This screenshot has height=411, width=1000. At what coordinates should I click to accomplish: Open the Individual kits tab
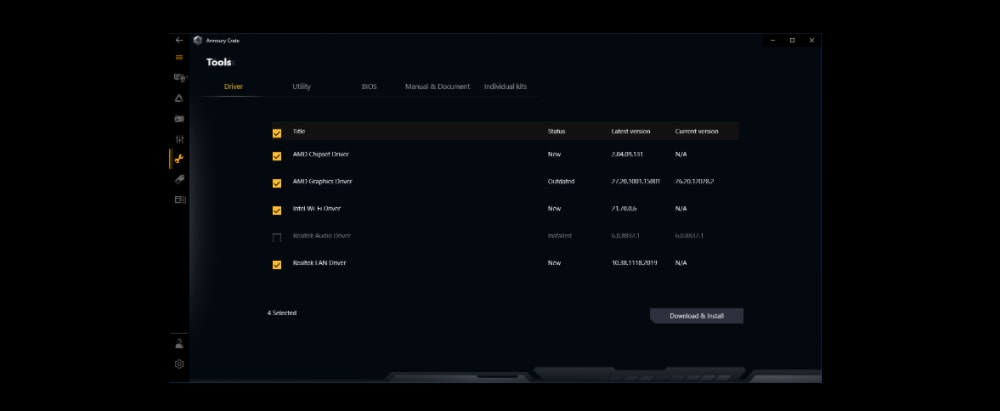505,87
